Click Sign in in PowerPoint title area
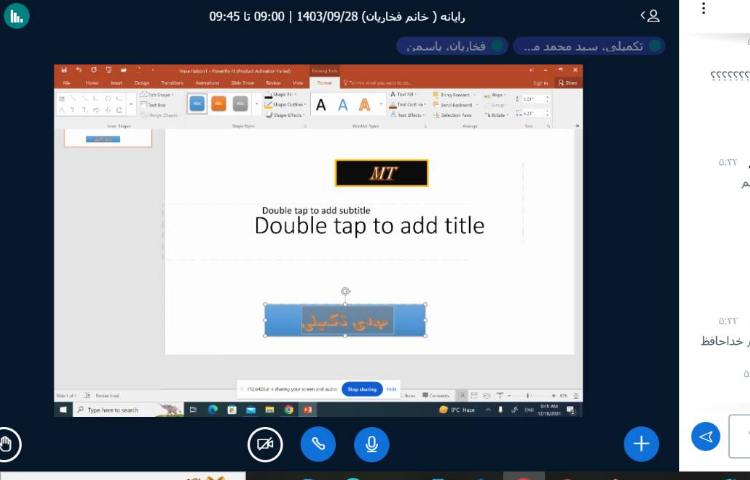 [x=540, y=83]
